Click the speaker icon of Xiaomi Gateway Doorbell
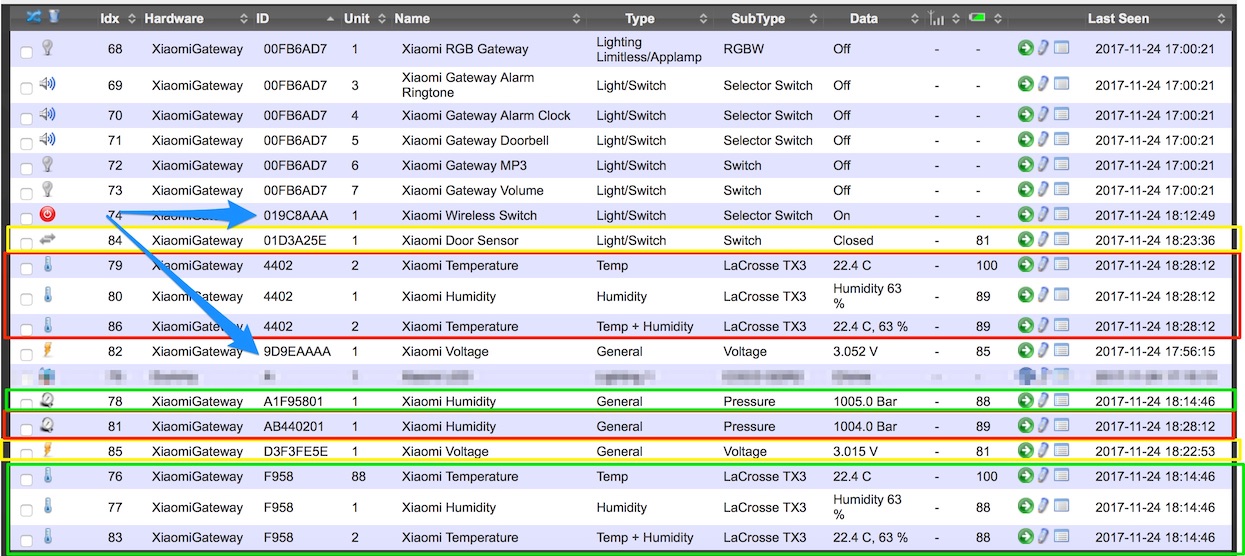Viewport: 1245px width, 556px height. [x=47, y=139]
